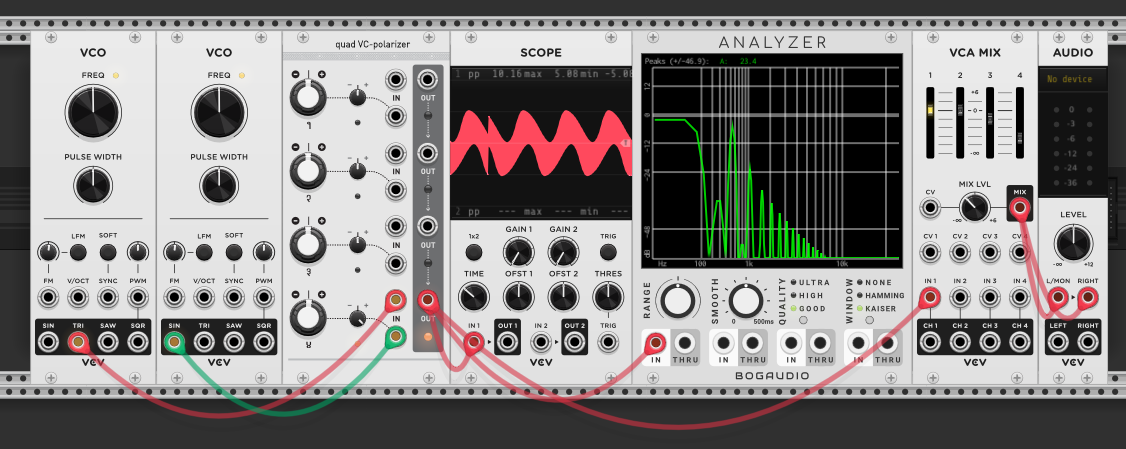
Task: Click the SIN output jack on second VCO
Action: [x=174, y=342]
